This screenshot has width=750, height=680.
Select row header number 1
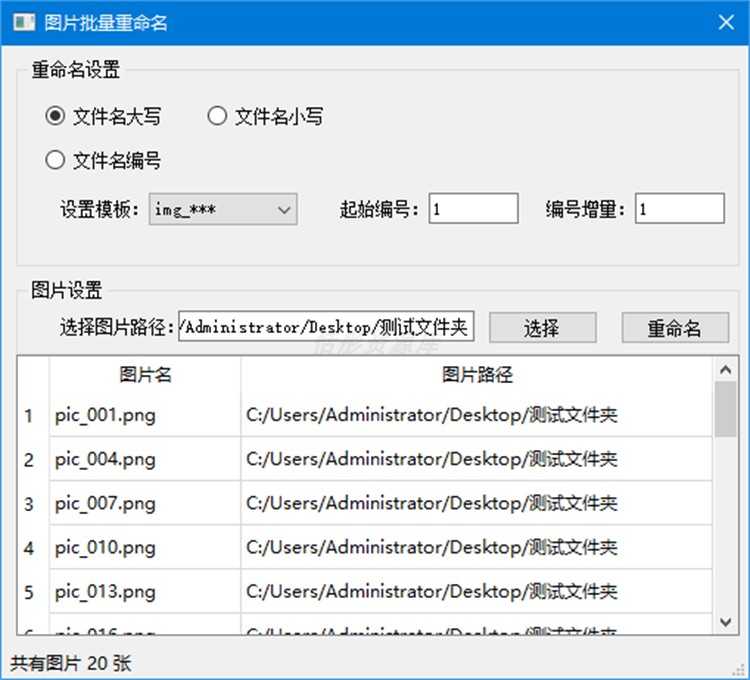click(x=33, y=415)
